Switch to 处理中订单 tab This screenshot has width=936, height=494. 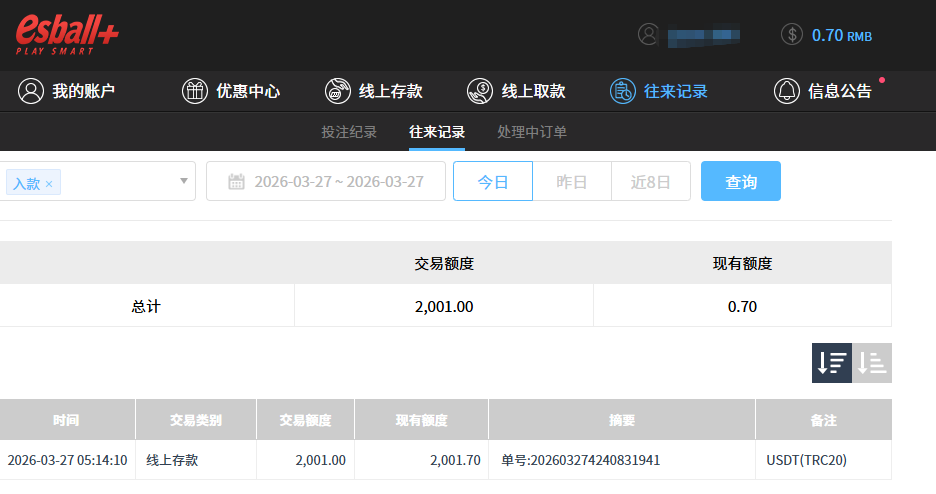click(x=532, y=132)
